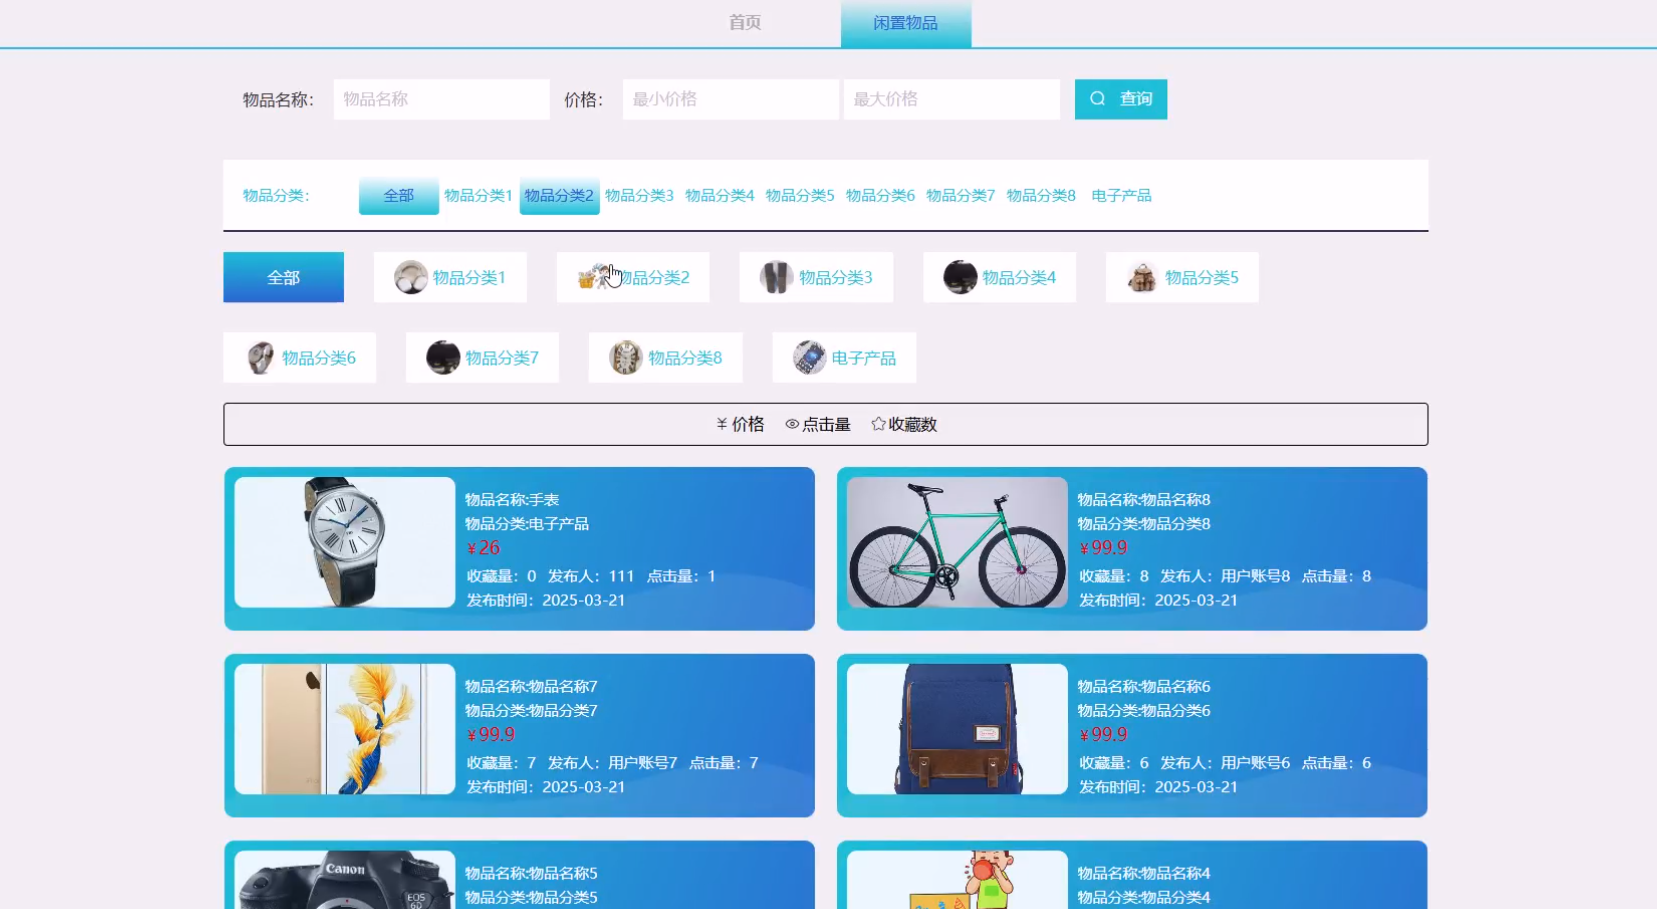Click 物品分类:电子产品 on the 手表 card
This screenshot has width=1657, height=909.
tap(527, 524)
